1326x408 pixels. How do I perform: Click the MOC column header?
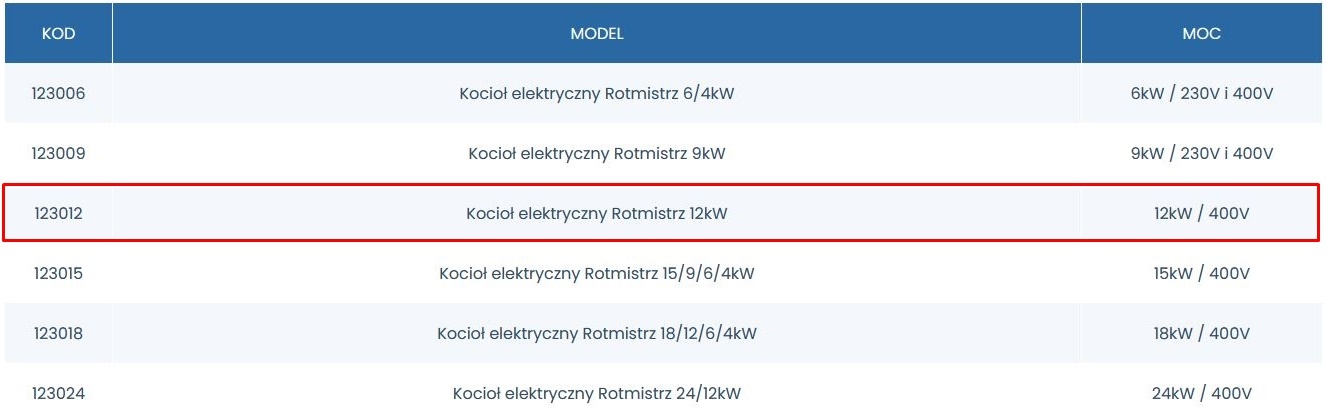coord(1201,34)
